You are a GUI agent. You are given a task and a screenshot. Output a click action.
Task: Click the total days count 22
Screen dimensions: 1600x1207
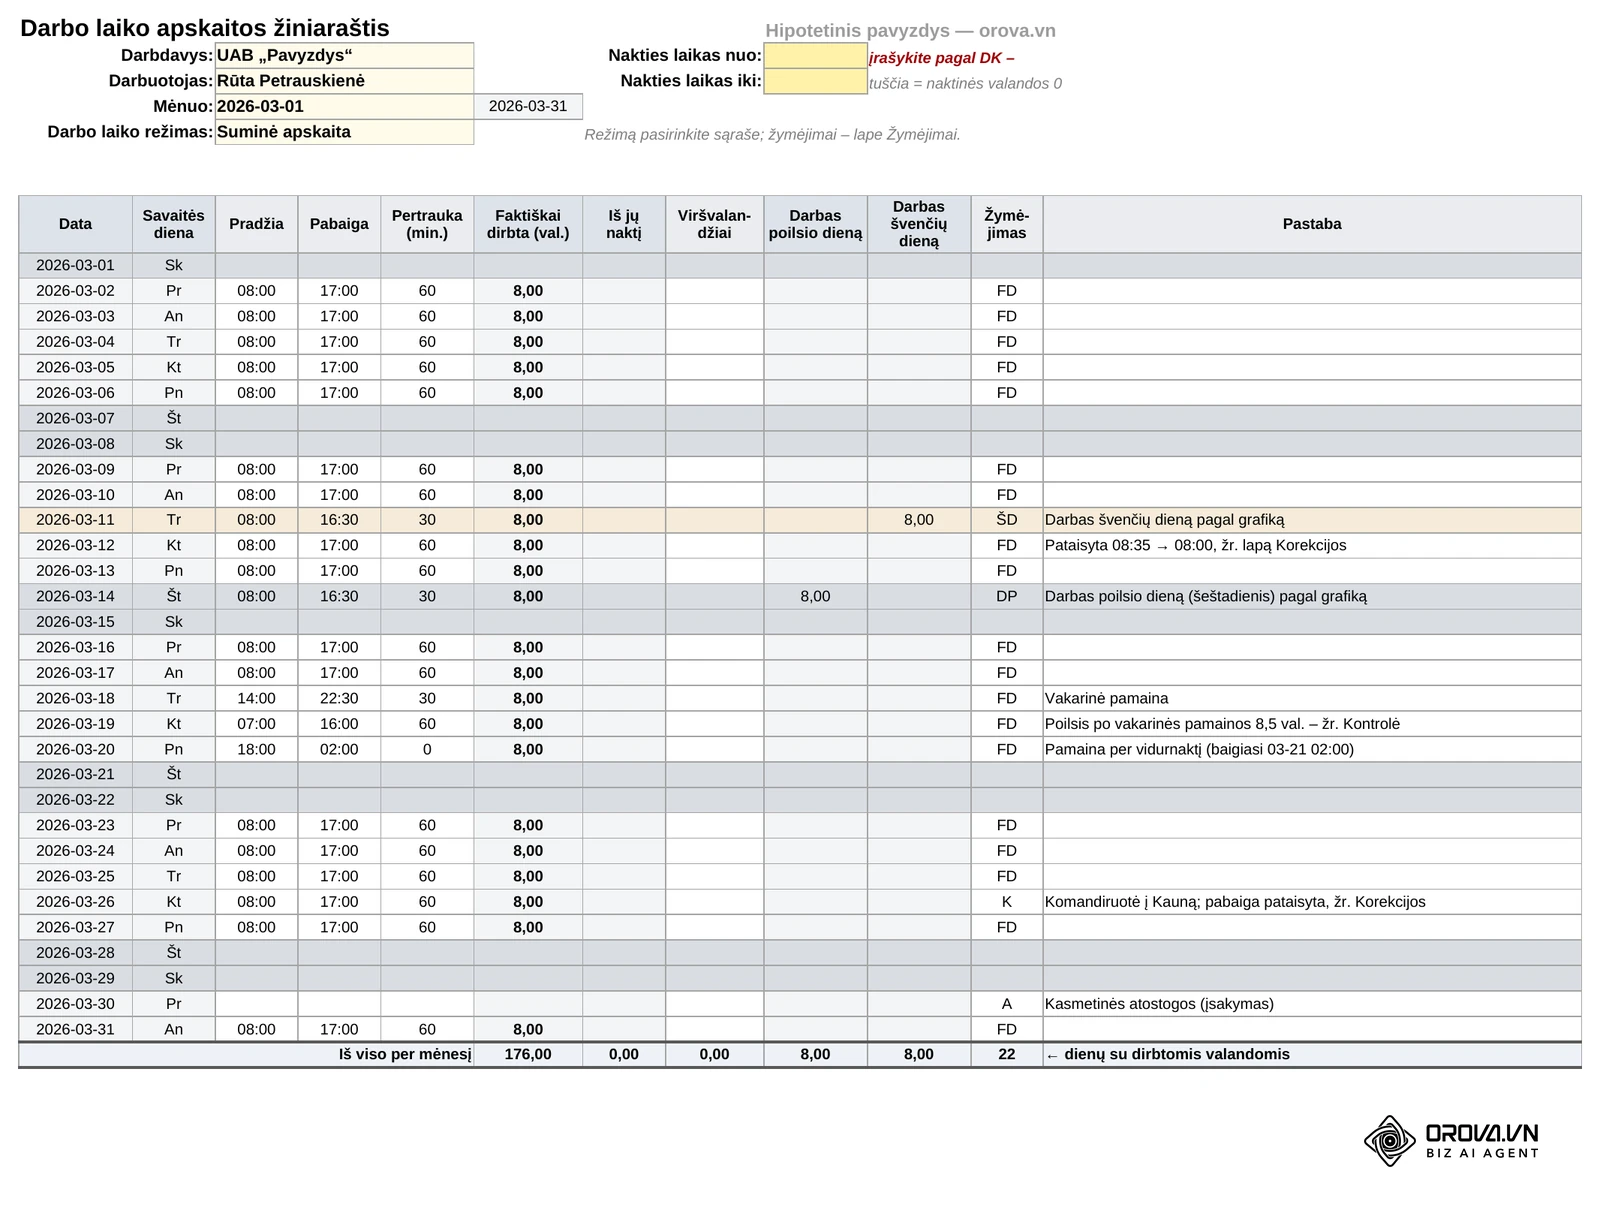pyautogui.click(x=1006, y=1055)
